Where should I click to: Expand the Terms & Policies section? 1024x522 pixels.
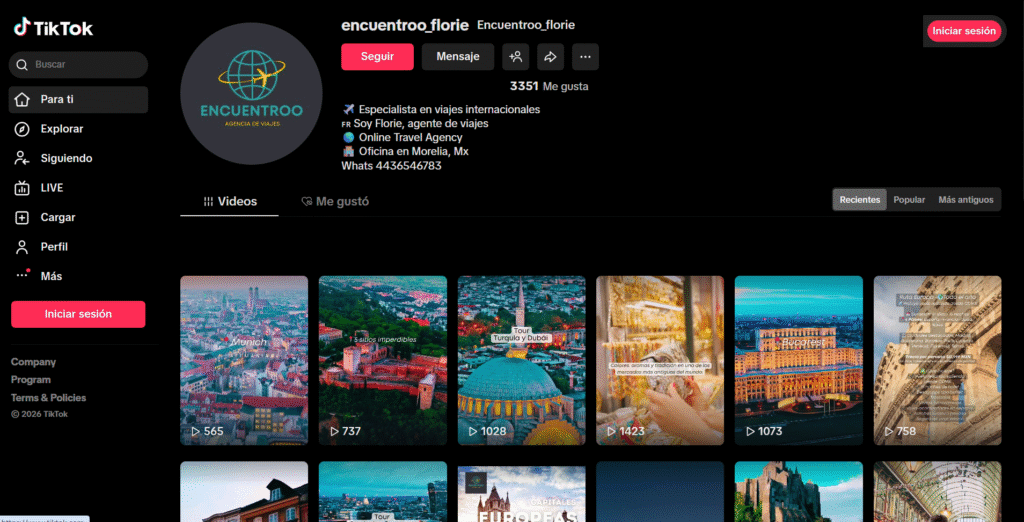point(48,398)
